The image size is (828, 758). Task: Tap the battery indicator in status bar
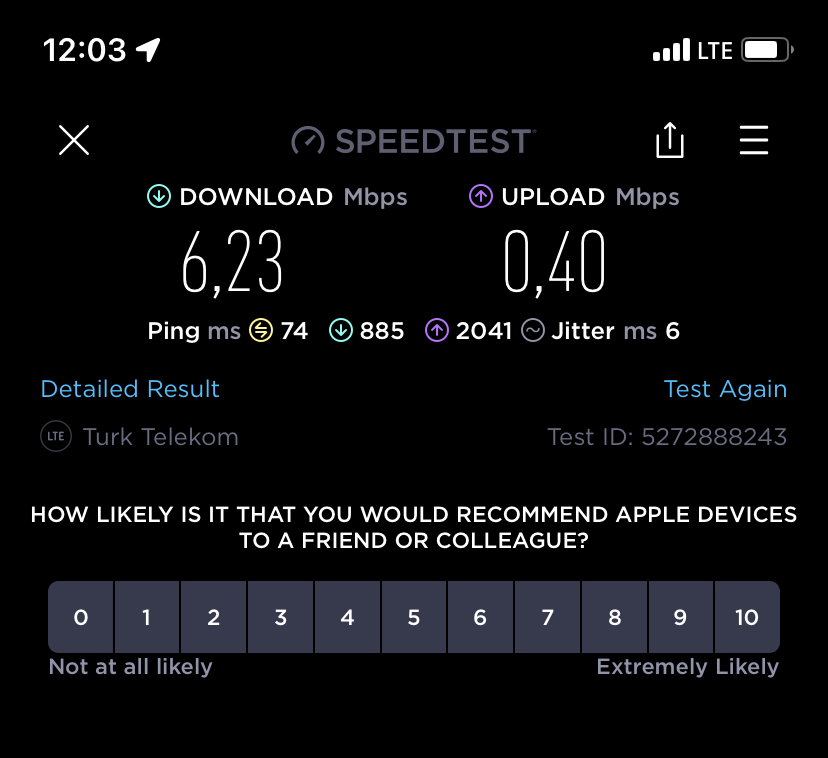[767, 50]
